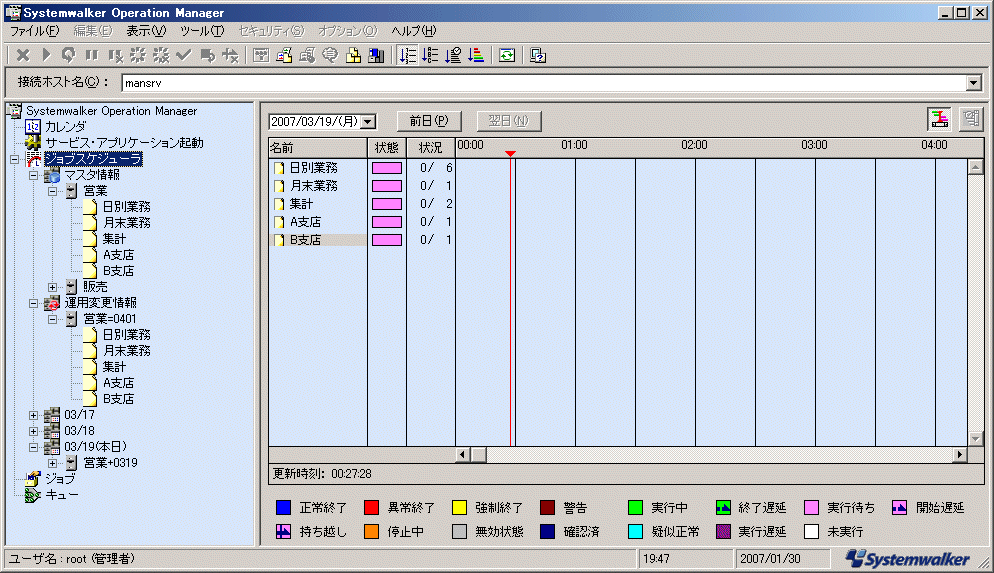This screenshot has height=573, width=994.
Task: Collapse the 営業 node under マスタ情報
Action: pos(53,191)
